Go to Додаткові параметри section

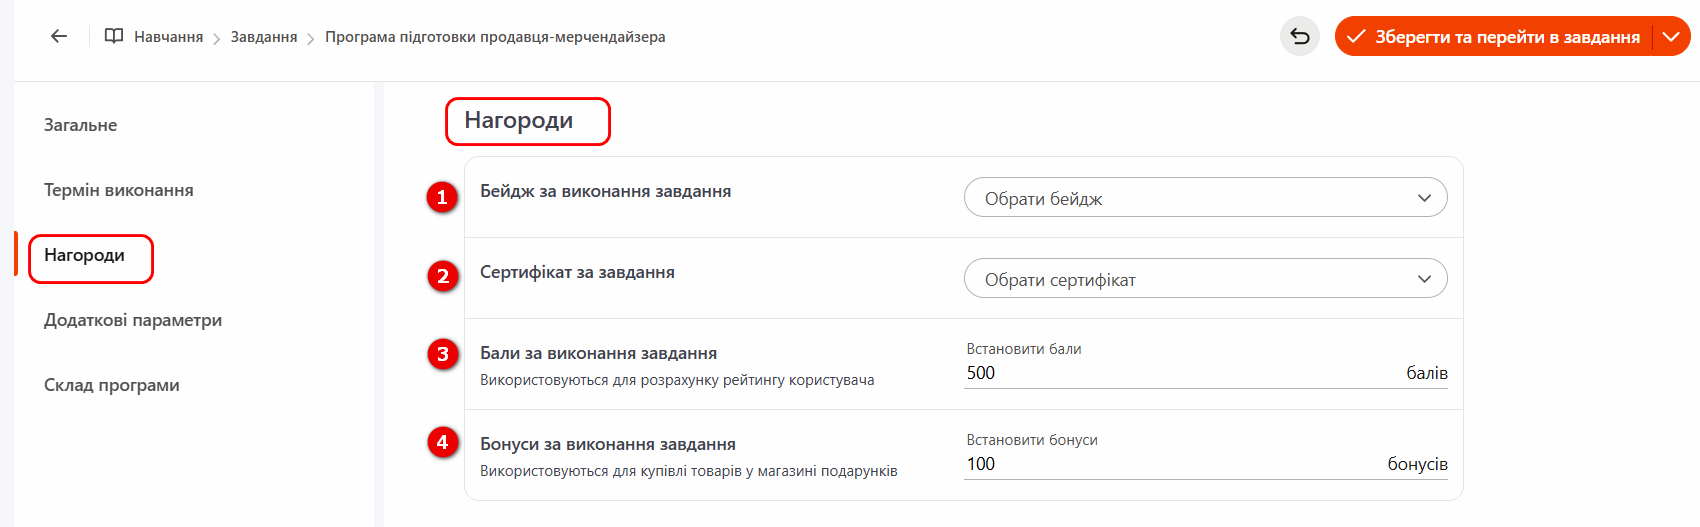tap(133, 320)
